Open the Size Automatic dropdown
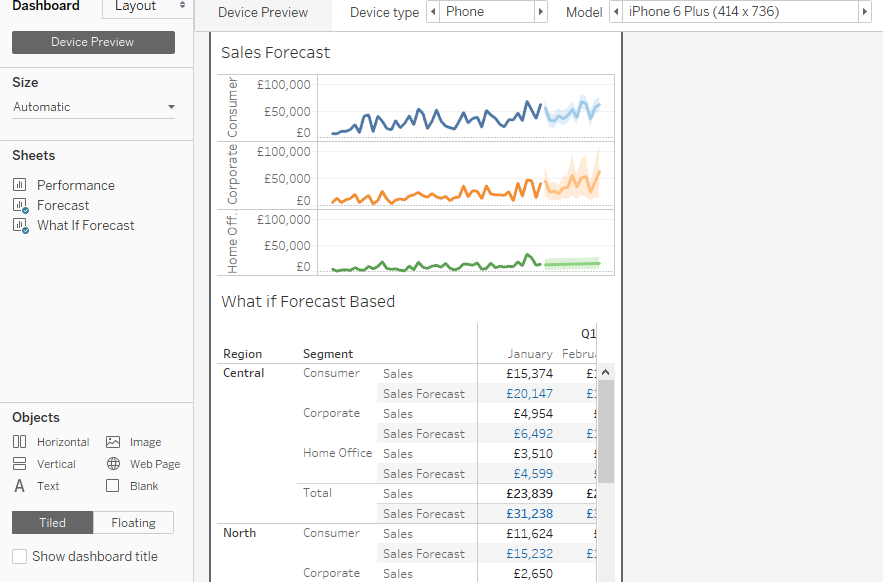The width and height of the screenshot is (883, 582). pos(93,107)
